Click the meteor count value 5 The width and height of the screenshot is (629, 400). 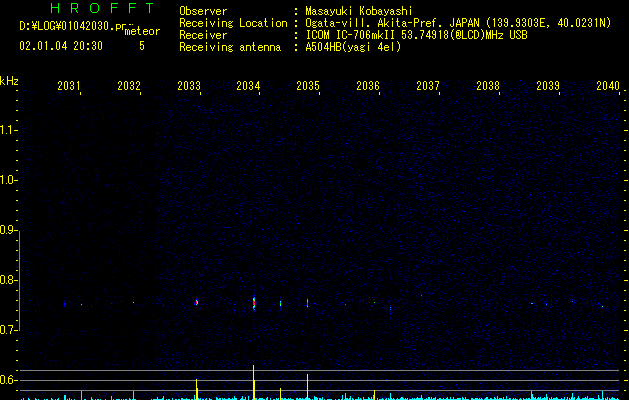[142, 46]
